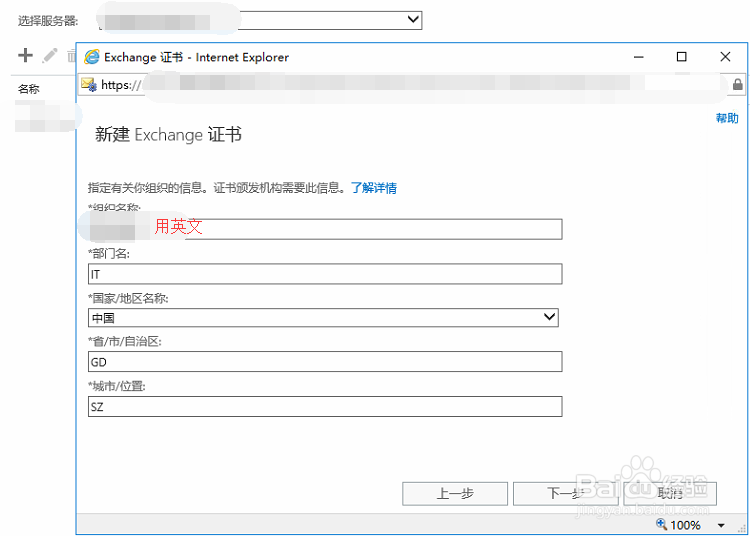Click the 上一步 button

(x=455, y=493)
